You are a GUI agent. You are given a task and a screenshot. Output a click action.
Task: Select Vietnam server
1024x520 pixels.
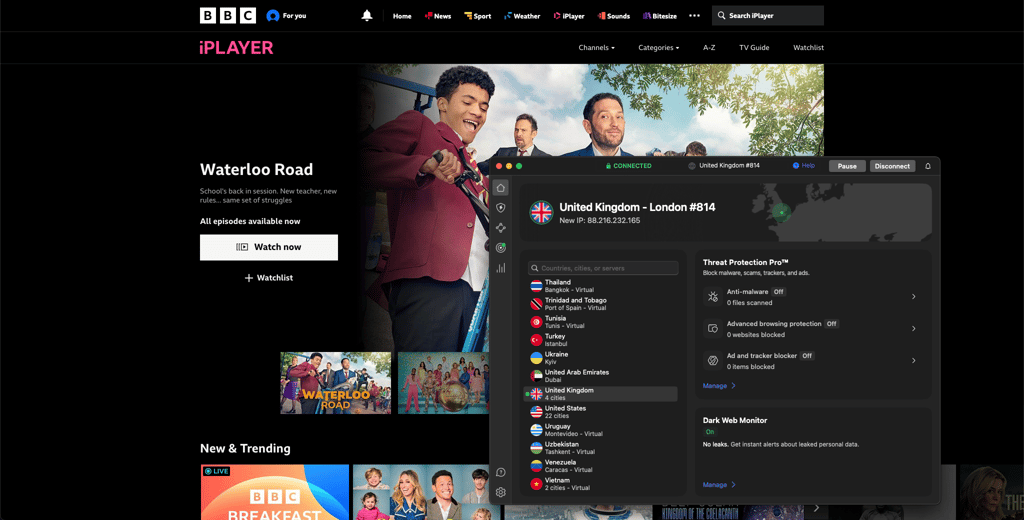tap(601, 483)
